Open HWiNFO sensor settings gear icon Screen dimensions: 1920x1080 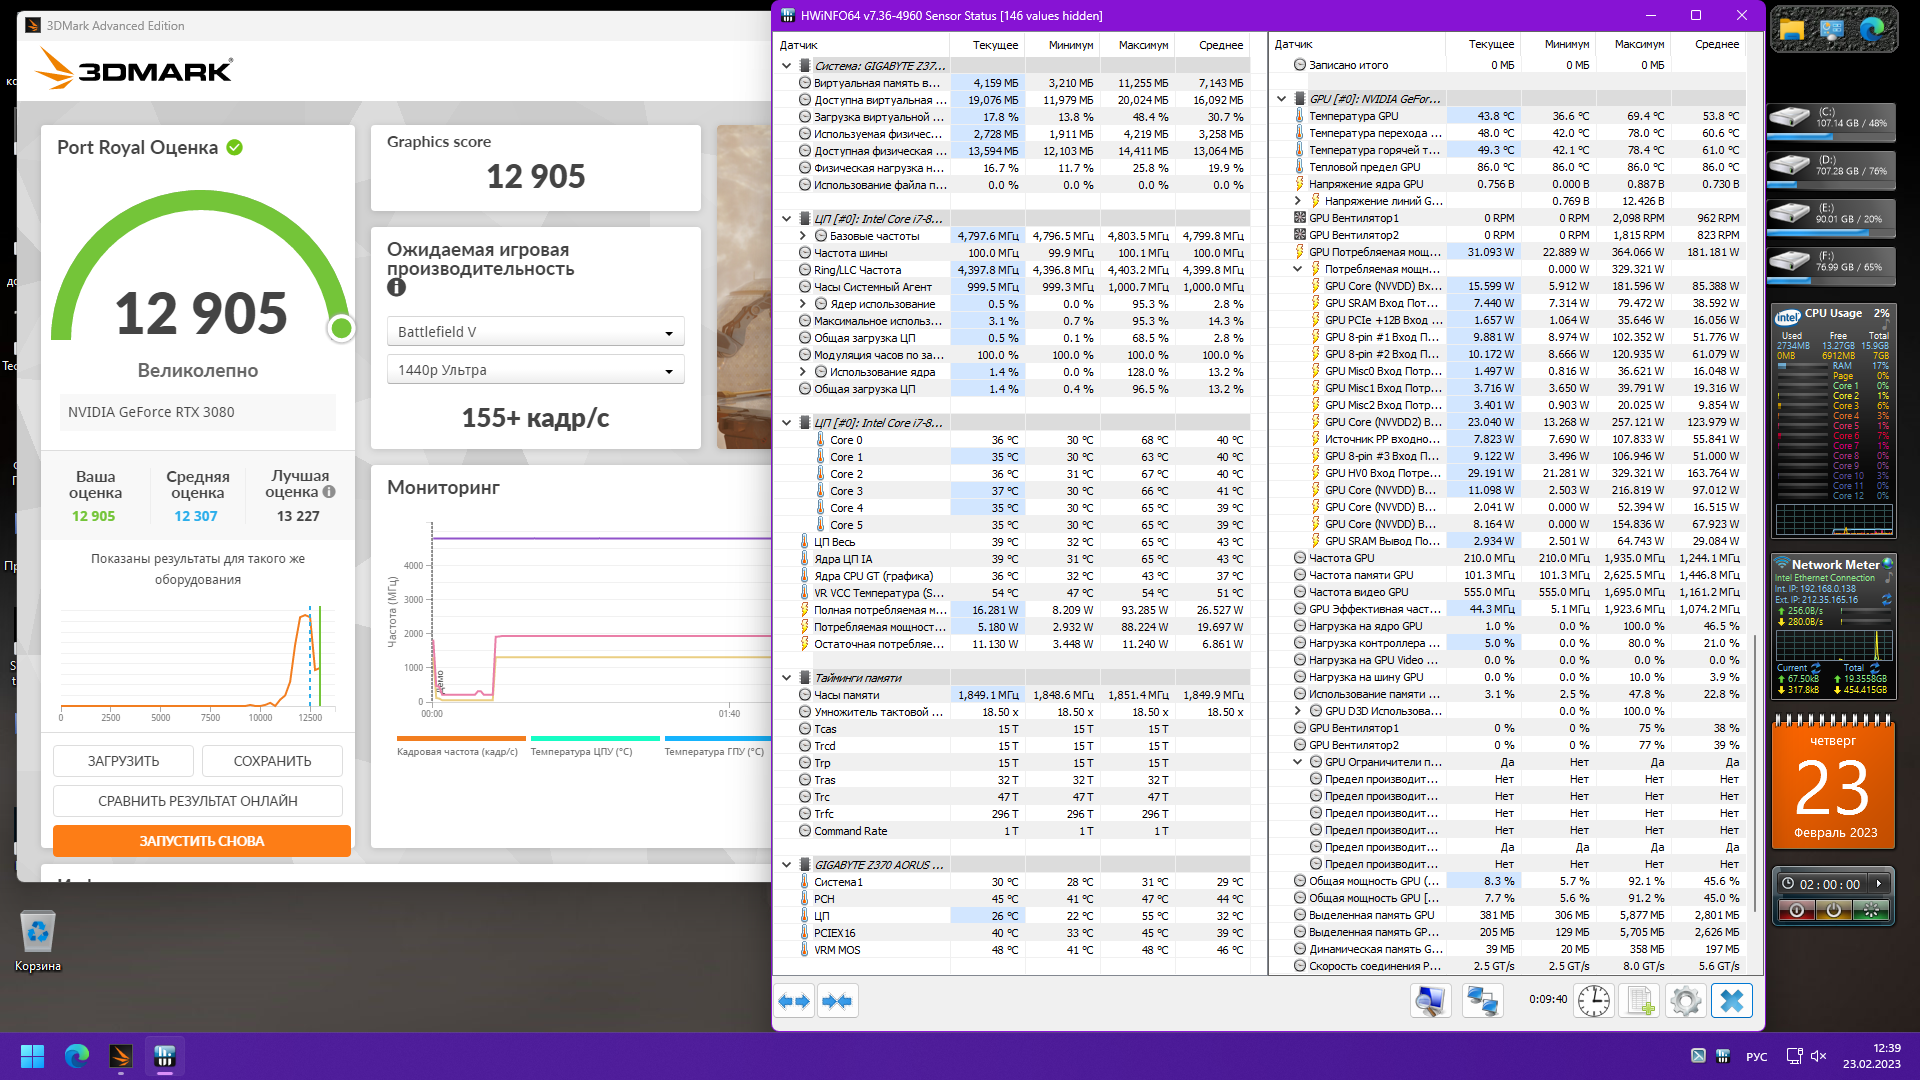pos(1686,1001)
